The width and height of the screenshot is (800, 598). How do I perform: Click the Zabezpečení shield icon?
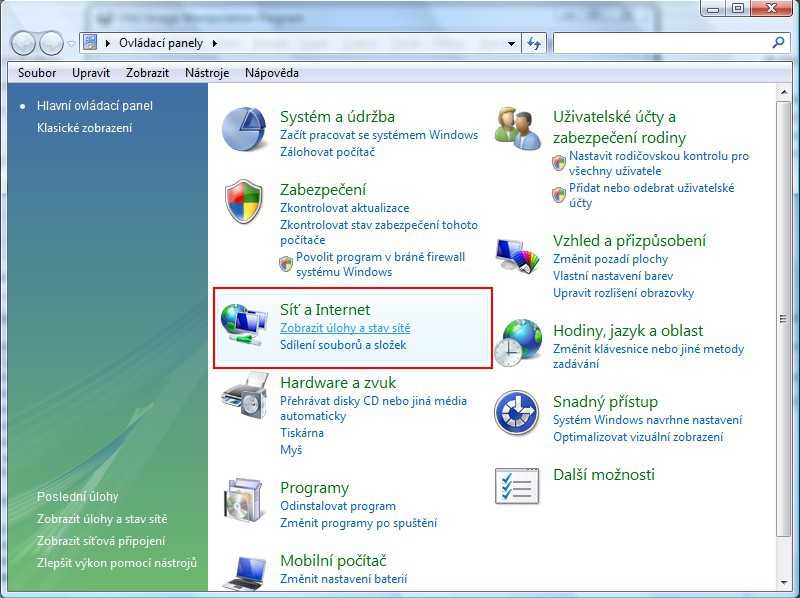pos(244,201)
